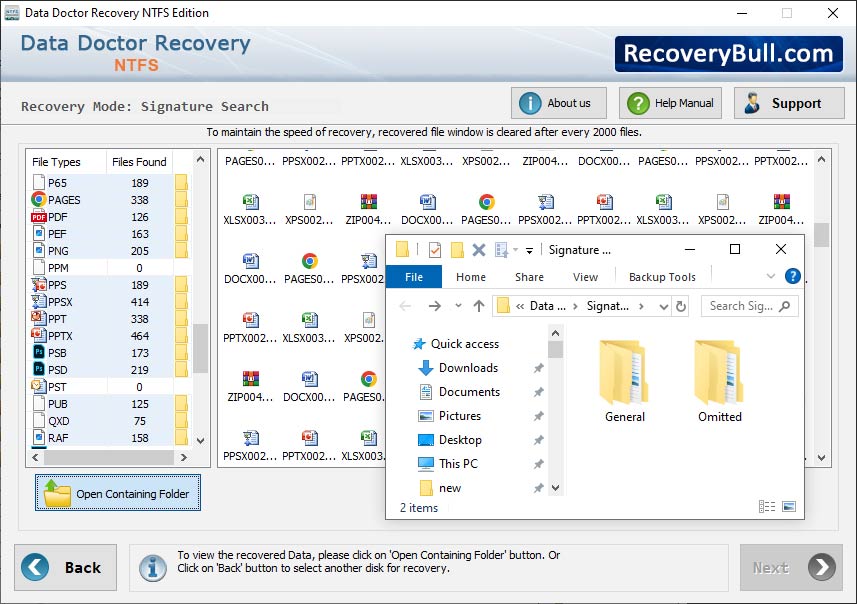Viewport: 857px width, 604px height.
Task: Select the PNG image file type icon
Action: click(x=38, y=251)
